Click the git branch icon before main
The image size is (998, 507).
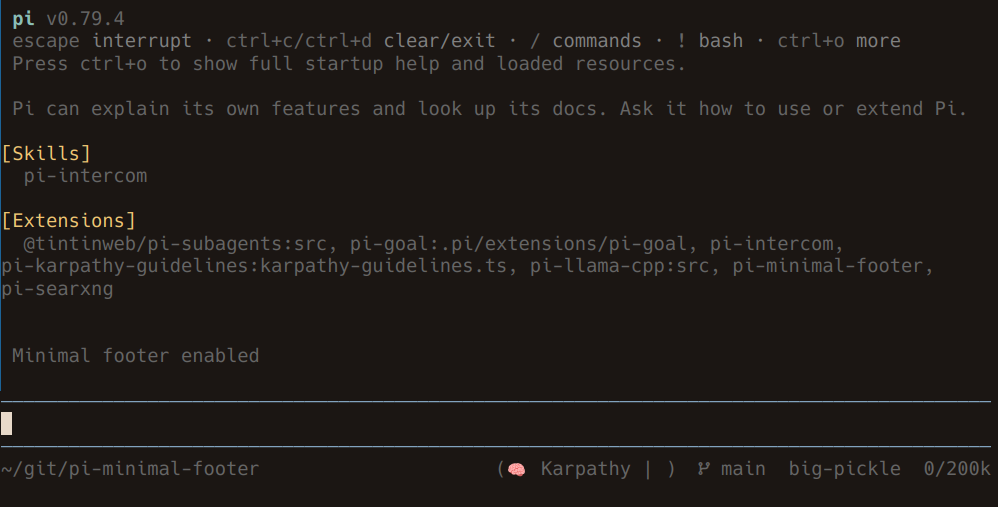pyautogui.click(x=703, y=469)
